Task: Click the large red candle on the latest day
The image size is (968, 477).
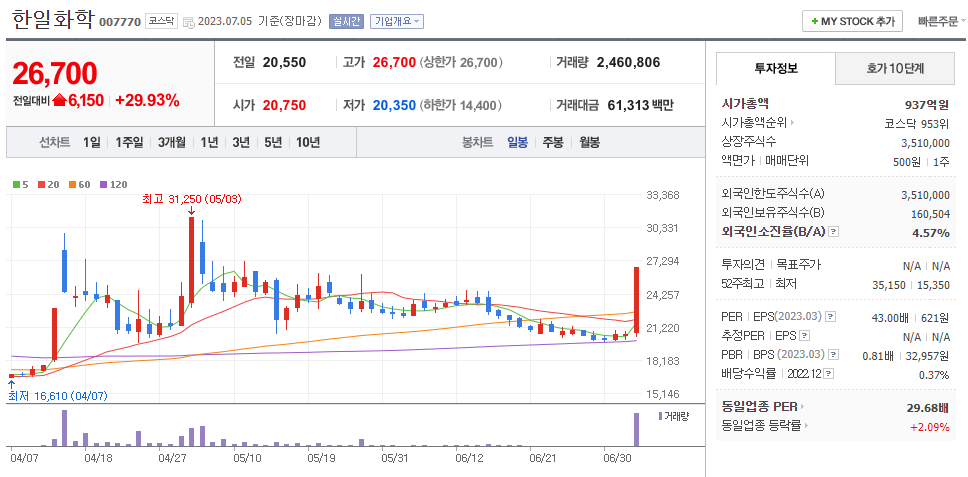Action: click(x=636, y=301)
